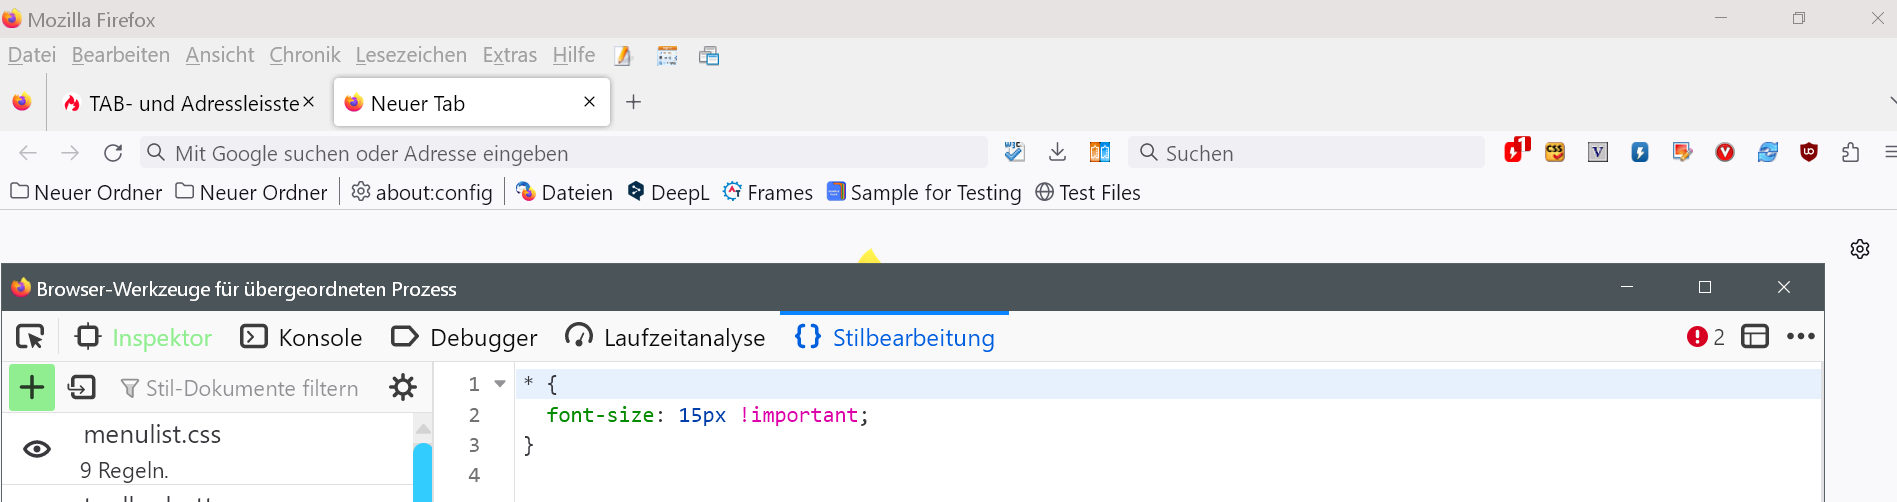This screenshot has width=1897, height=502.
Task: Open the about:config bookmark
Action: (x=422, y=192)
